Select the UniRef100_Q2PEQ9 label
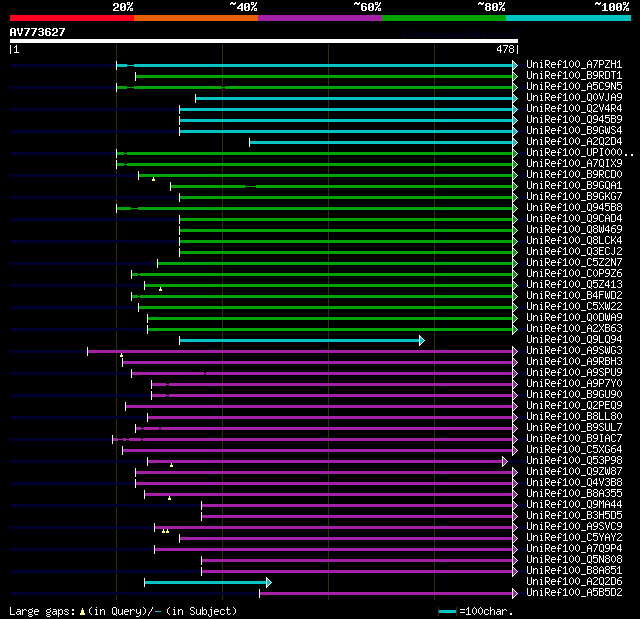 (574, 406)
